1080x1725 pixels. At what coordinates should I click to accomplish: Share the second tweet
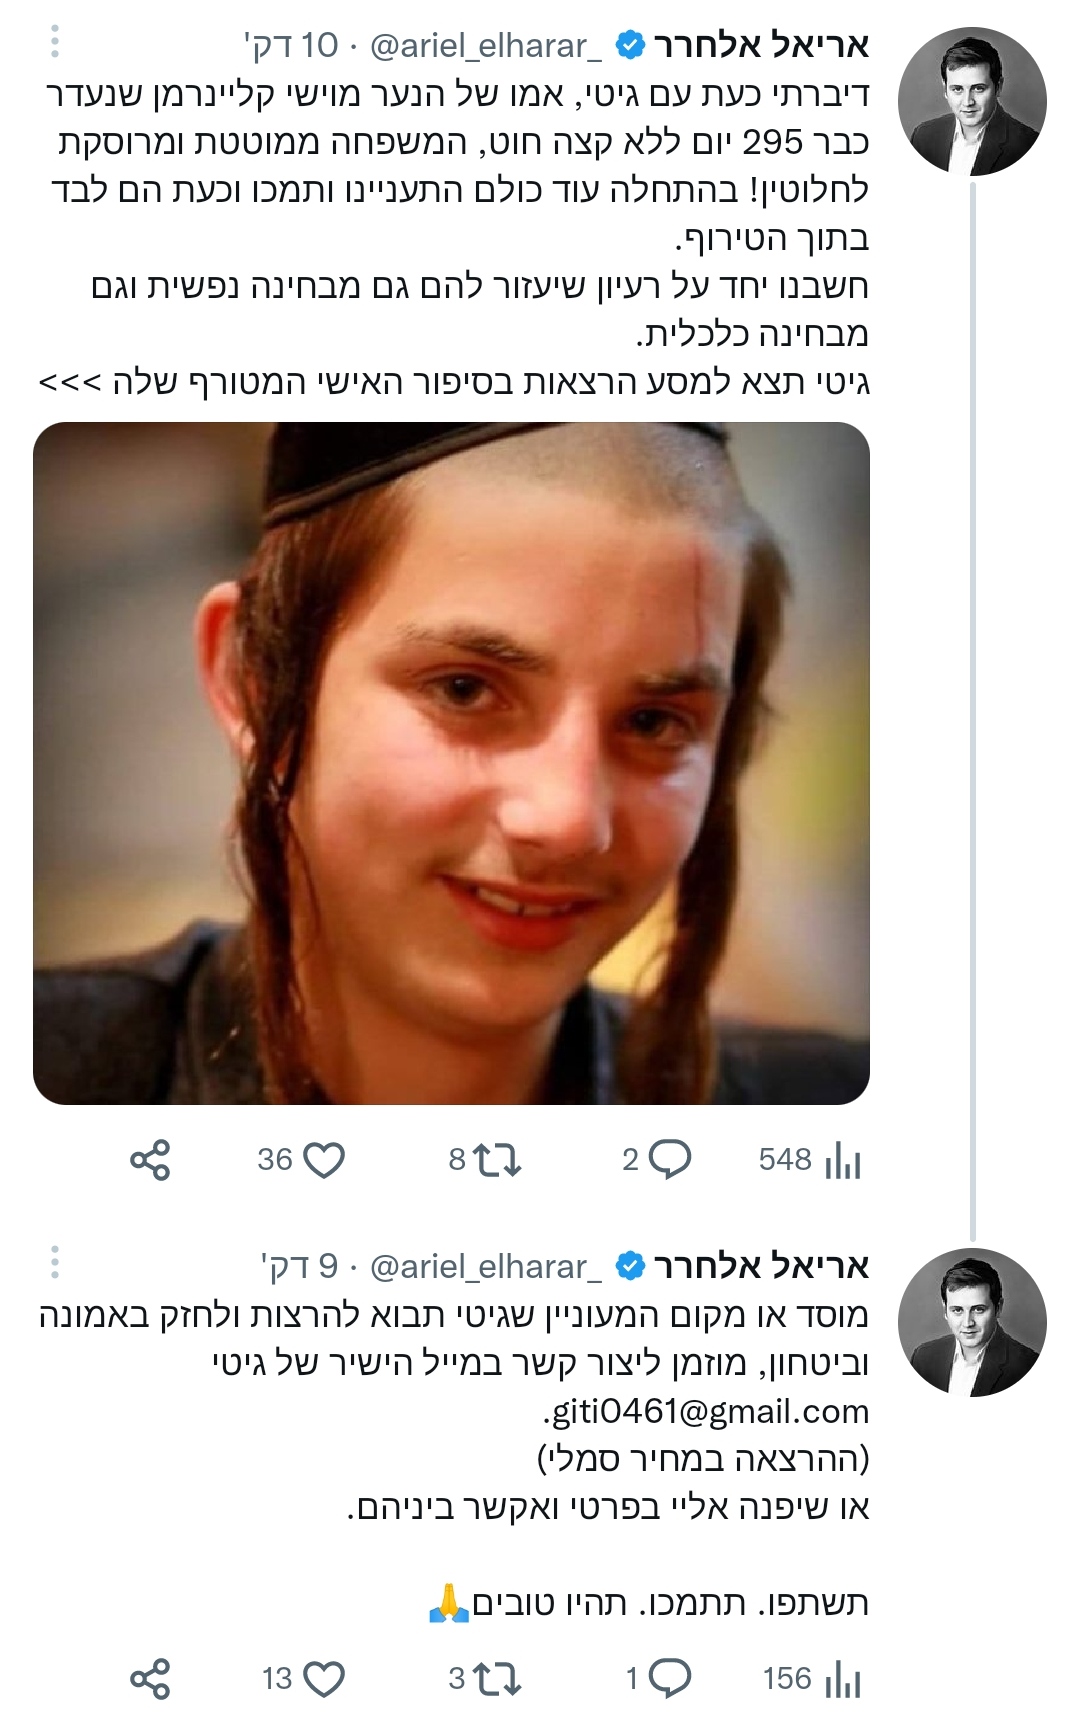coord(150,1679)
